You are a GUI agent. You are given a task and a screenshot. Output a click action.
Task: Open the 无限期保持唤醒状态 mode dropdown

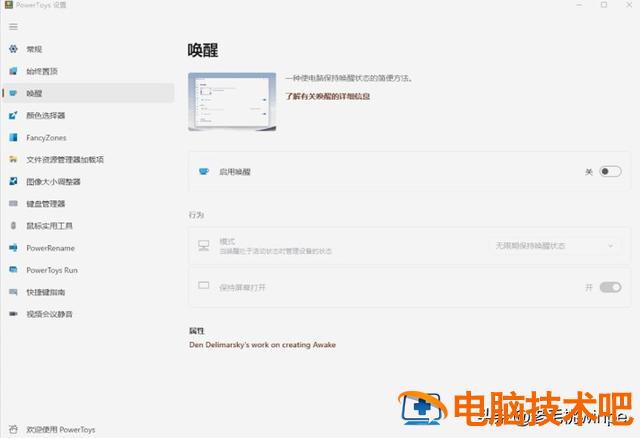(555, 246)
